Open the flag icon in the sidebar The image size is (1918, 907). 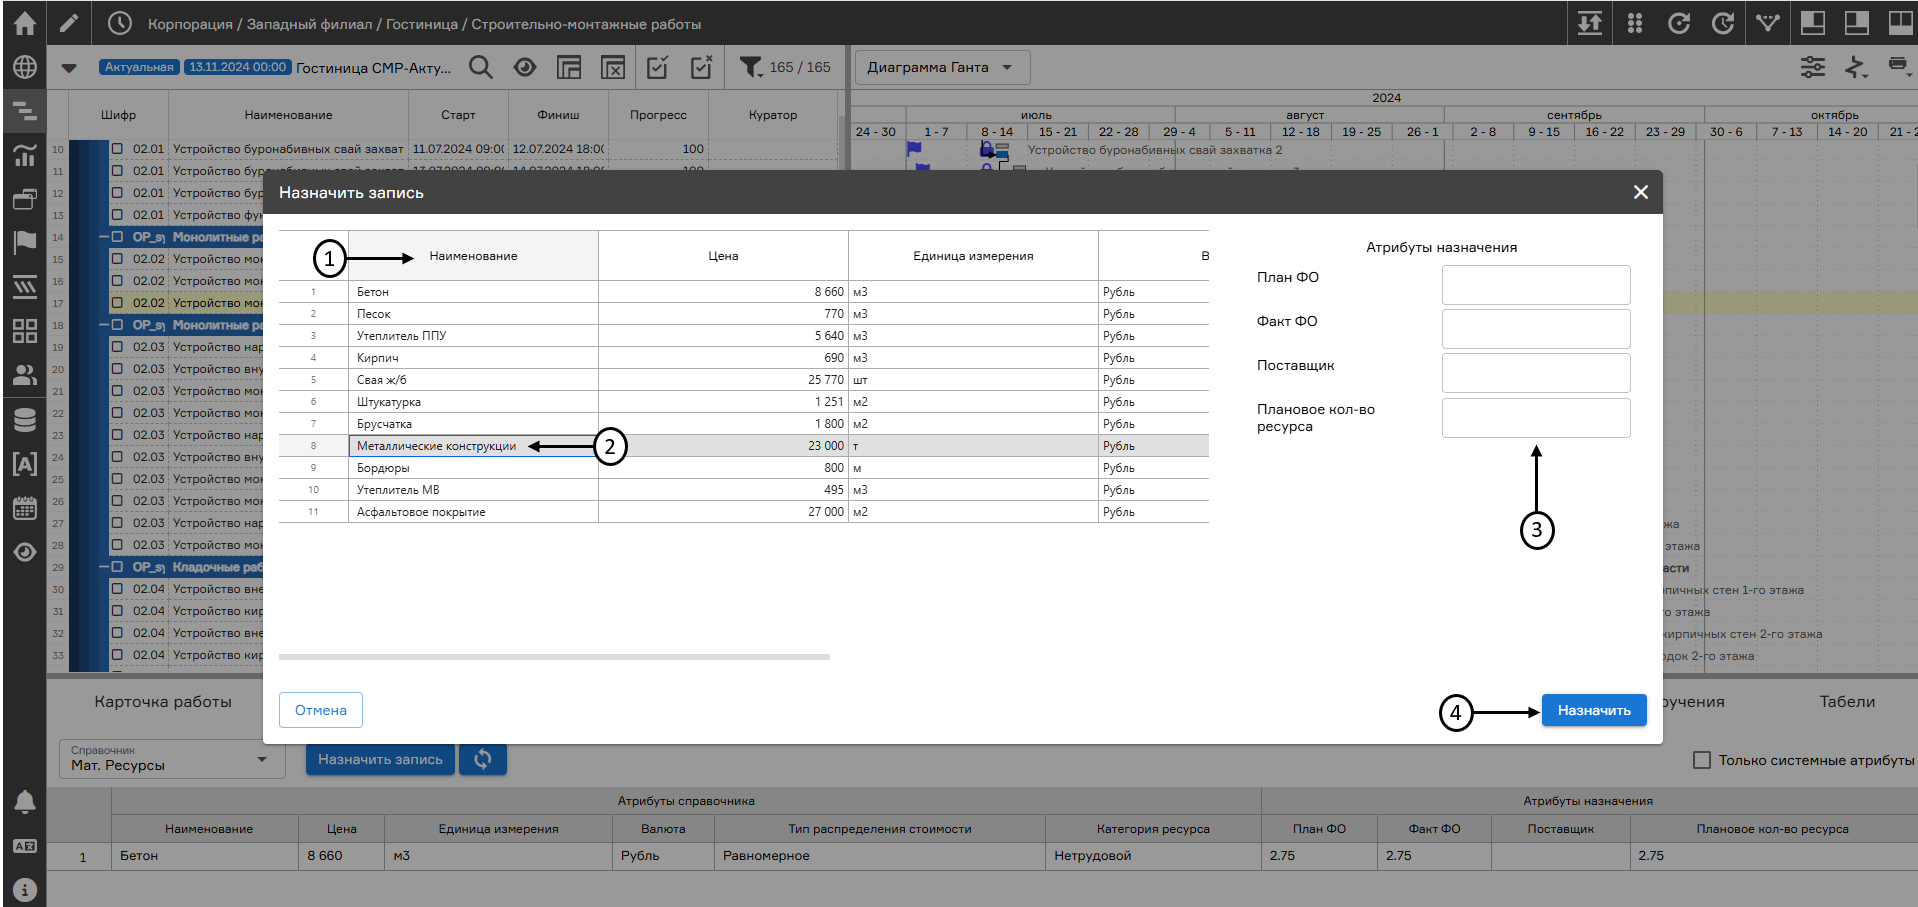click(24, 243)
